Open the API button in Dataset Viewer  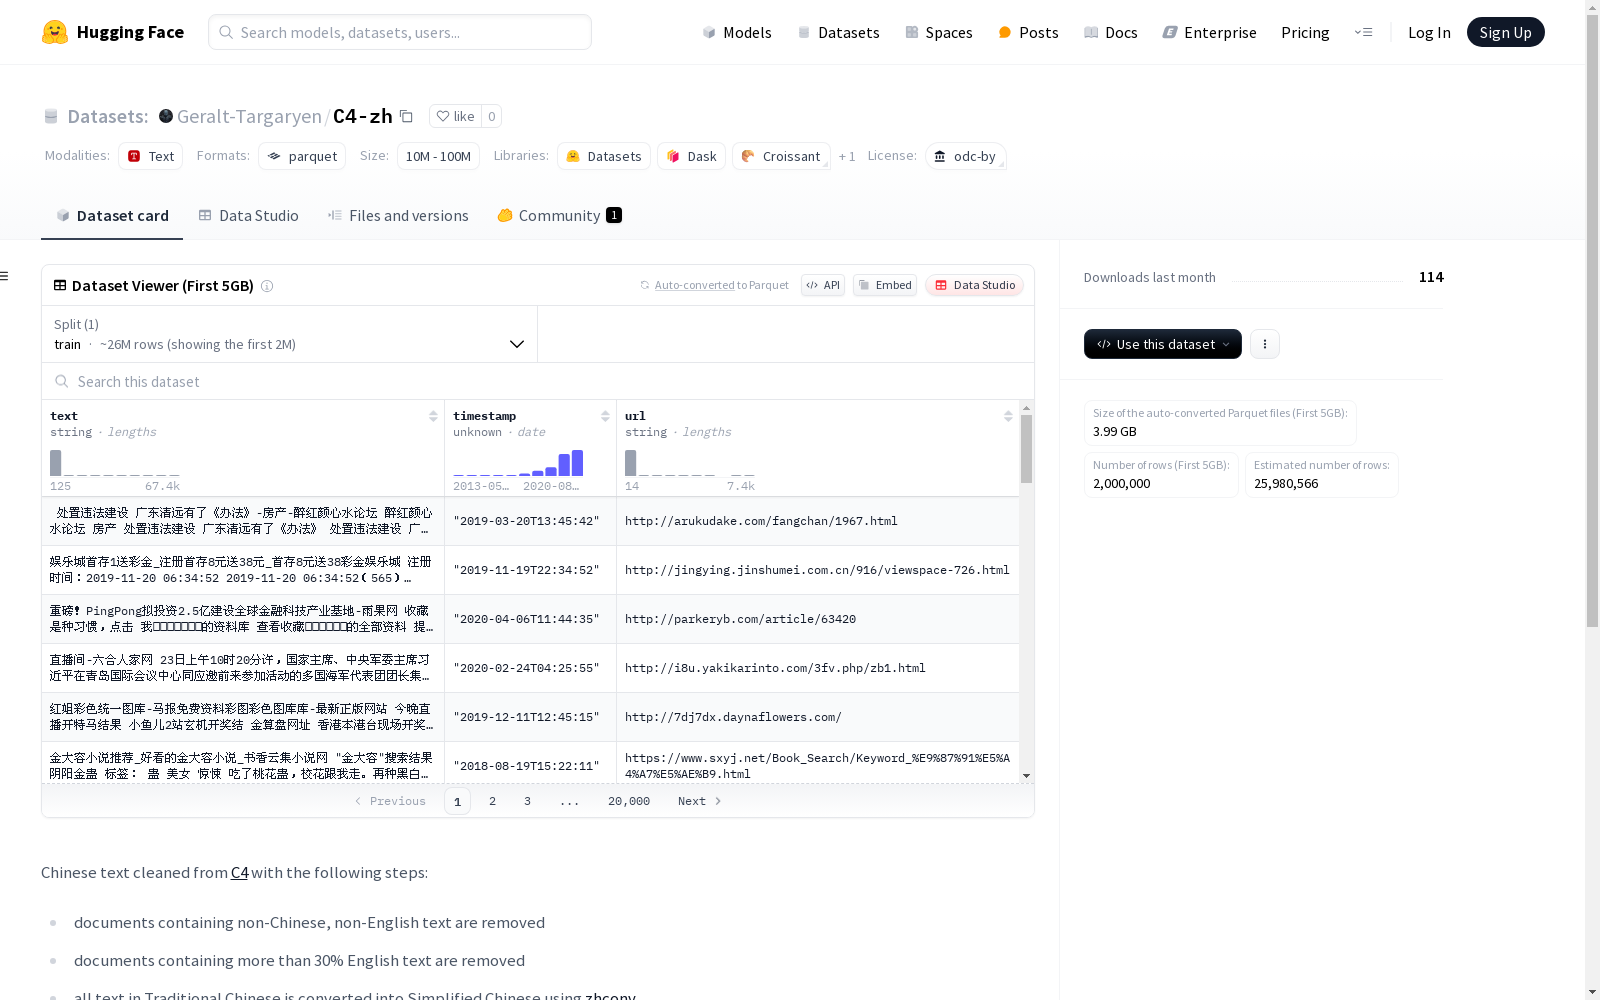(823, 285)
